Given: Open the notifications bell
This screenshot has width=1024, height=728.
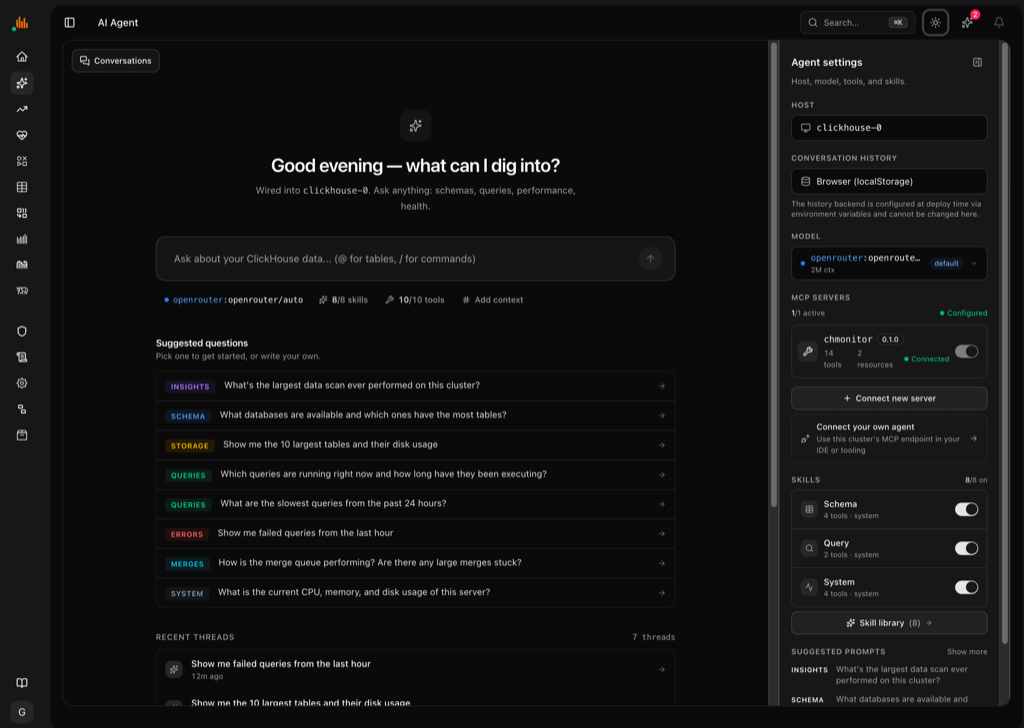Looking at the screenshot, I should click(999, 23).
